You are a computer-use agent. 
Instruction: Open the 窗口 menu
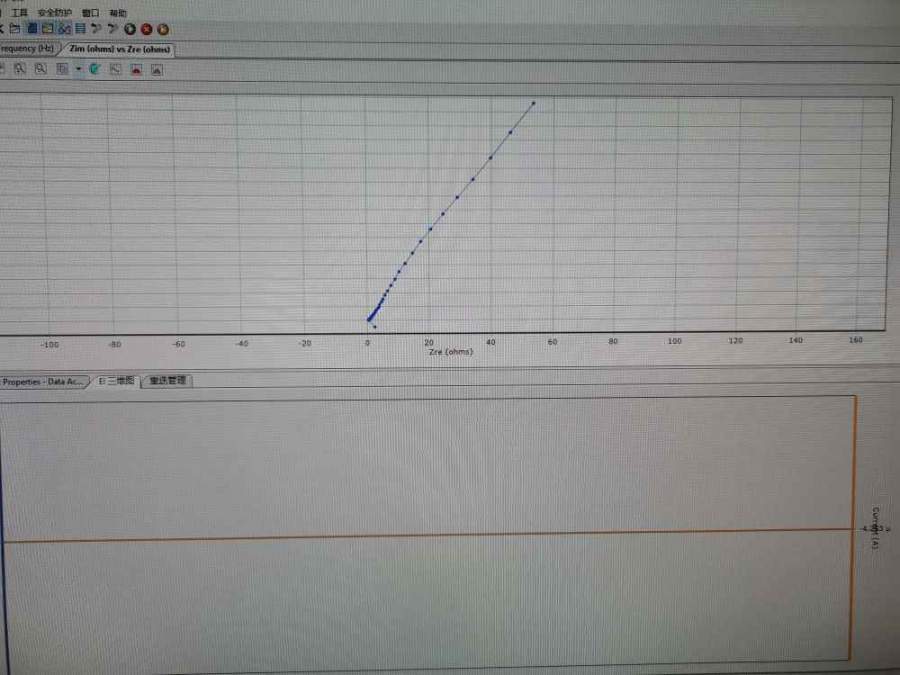(90, 13)
